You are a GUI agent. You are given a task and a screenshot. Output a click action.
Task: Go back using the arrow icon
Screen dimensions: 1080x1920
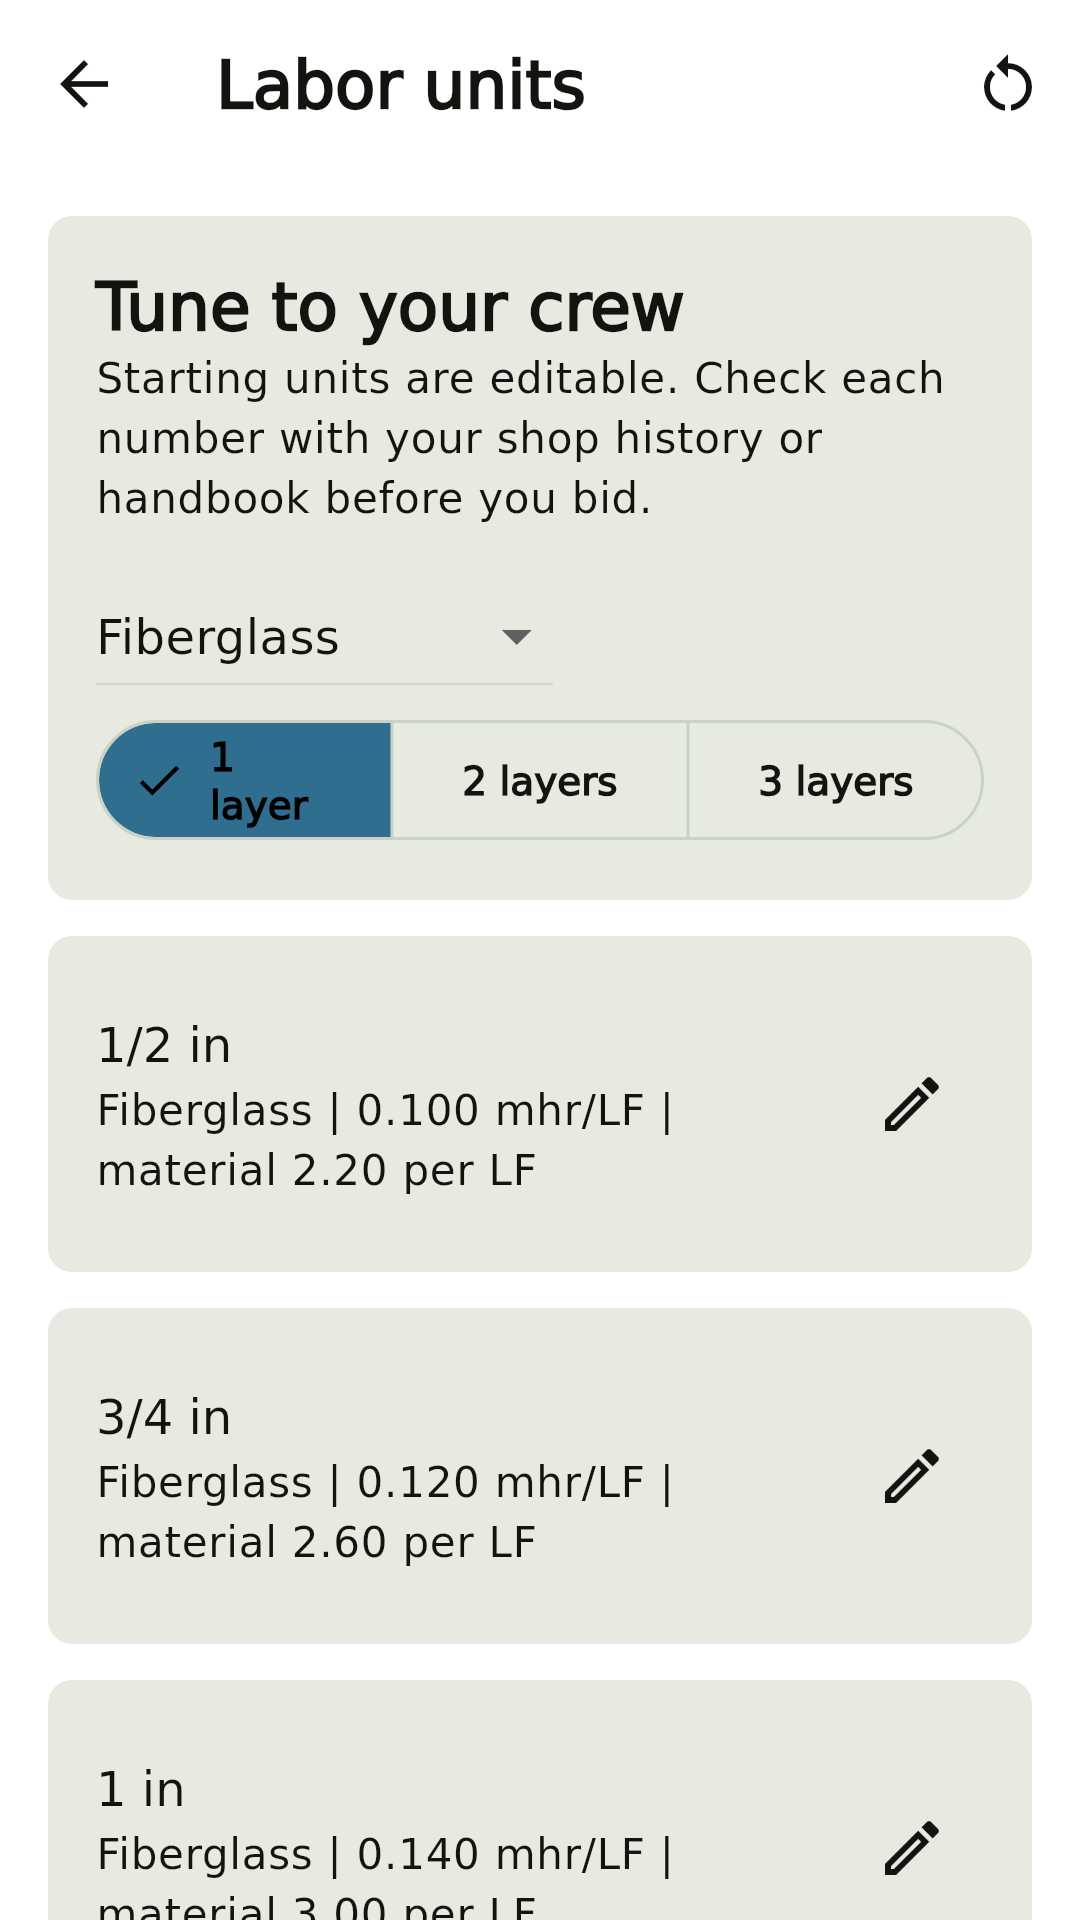click(x=84, y=84)
